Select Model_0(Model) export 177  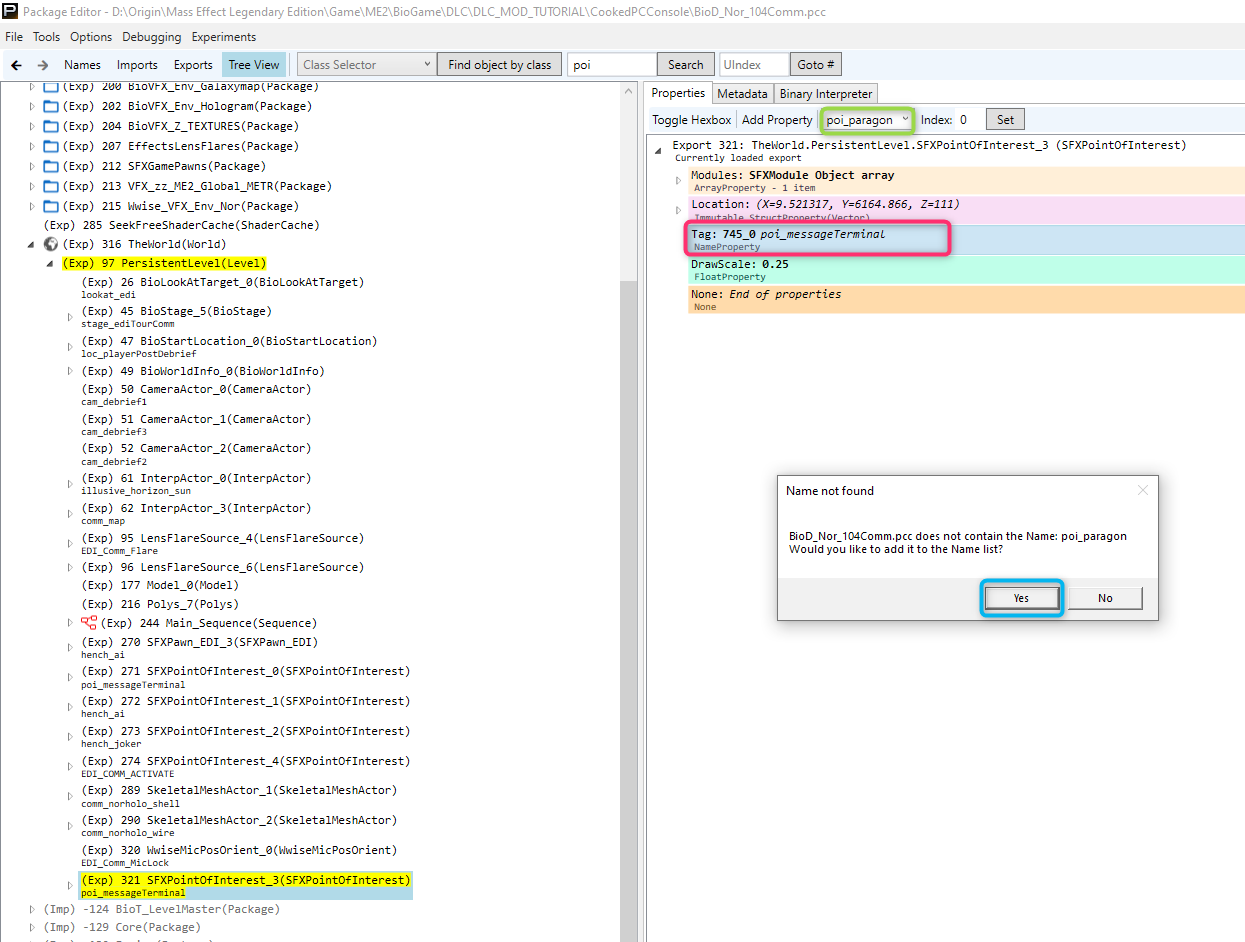160,585
